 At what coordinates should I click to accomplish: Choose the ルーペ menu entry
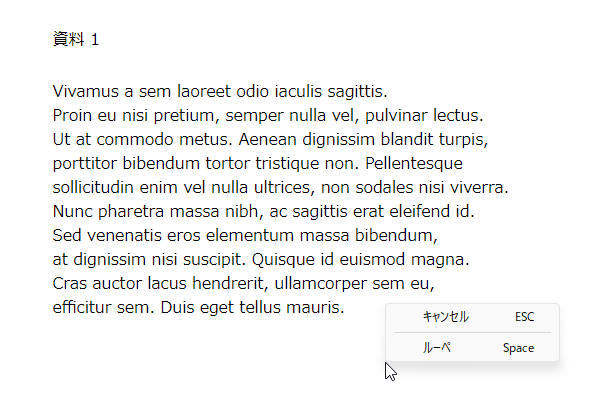[x=472, y=348]
